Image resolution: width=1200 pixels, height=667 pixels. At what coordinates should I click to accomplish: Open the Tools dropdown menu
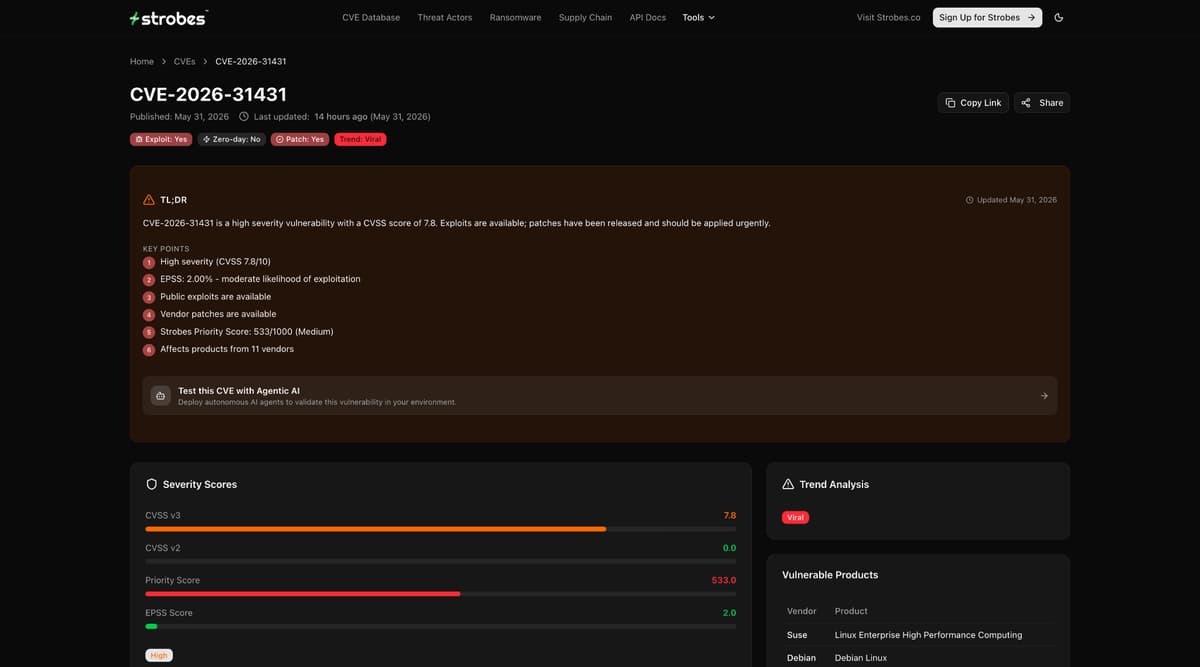point(698,17)
